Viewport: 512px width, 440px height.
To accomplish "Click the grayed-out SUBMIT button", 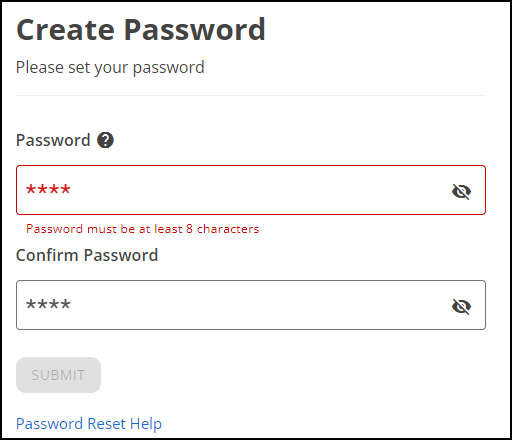I will [x=58, y=375].
